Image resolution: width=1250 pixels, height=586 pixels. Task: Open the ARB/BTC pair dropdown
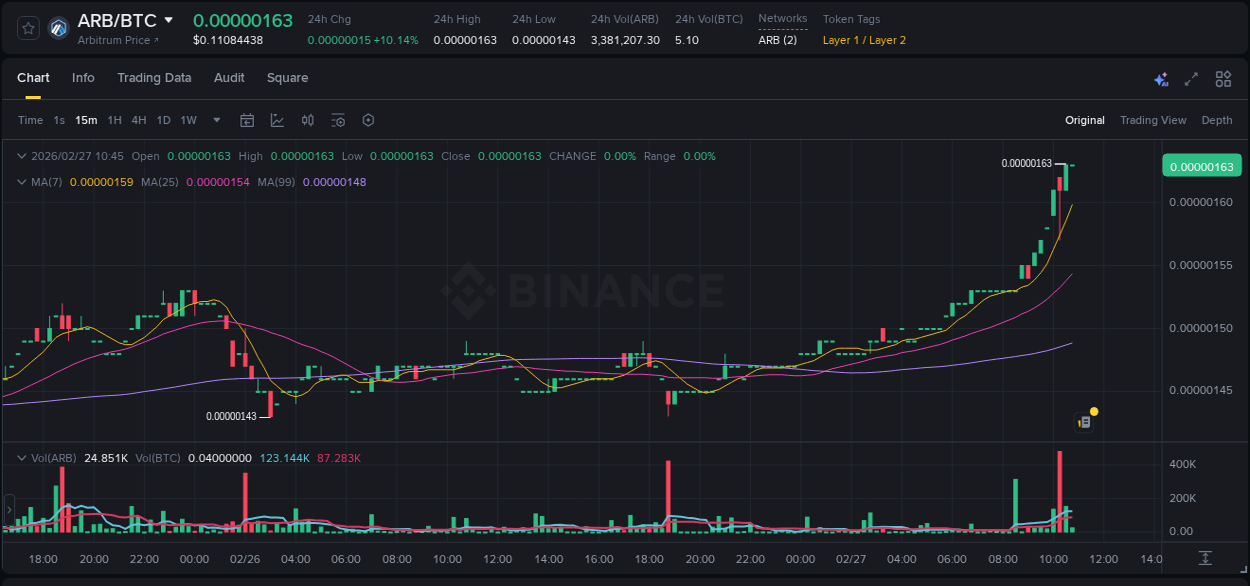pyautogui.click(x=167, y=19)
